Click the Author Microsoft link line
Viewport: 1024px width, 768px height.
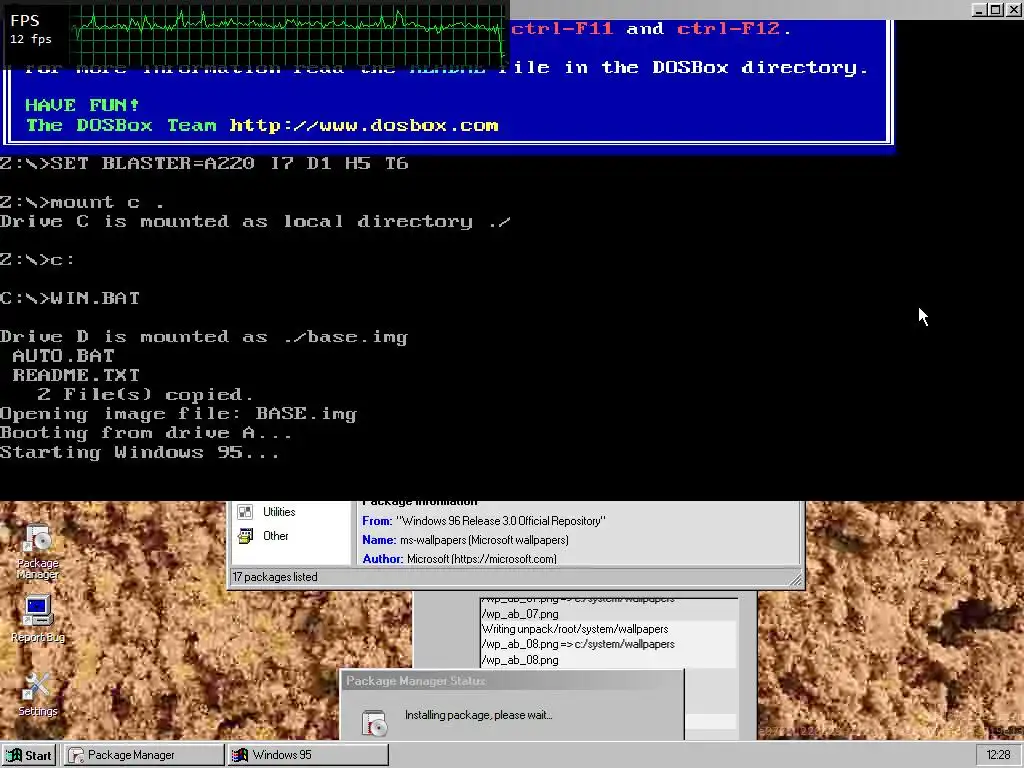[459, 559]
